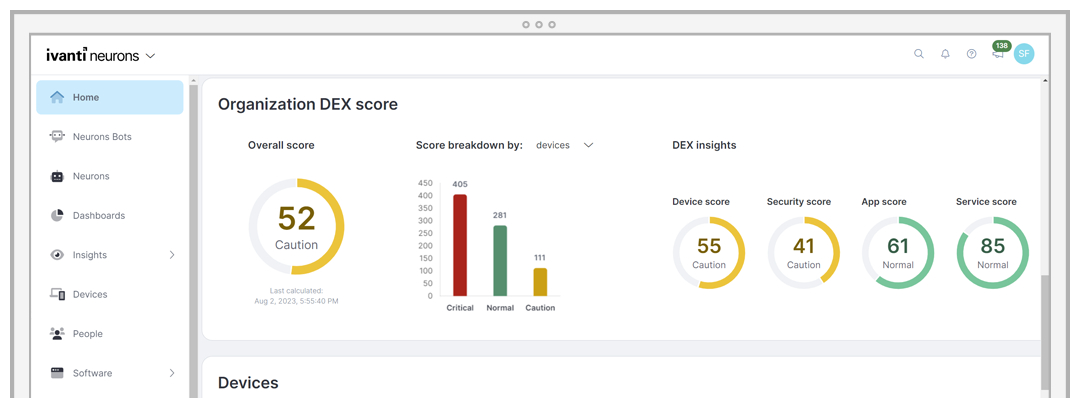Click the 405 value above Critical bar
This screenshot has width=1080, height=398.
(460, 184)
